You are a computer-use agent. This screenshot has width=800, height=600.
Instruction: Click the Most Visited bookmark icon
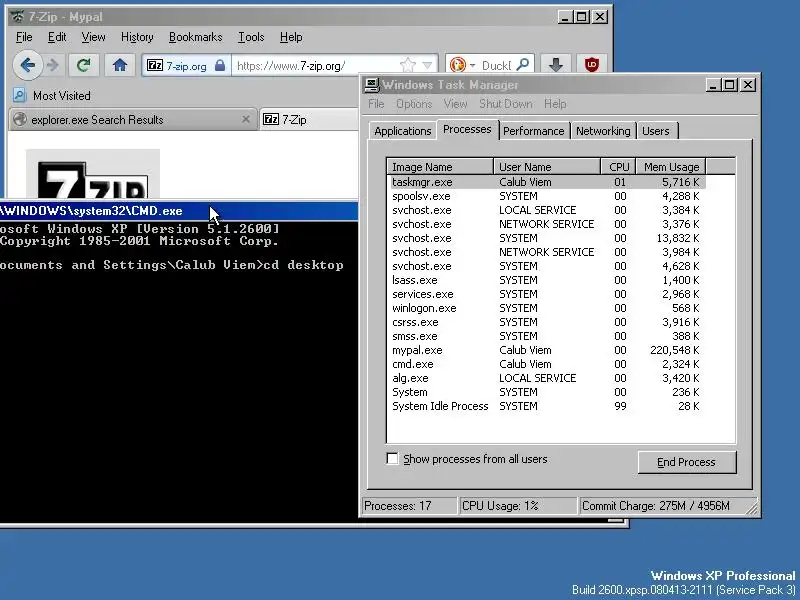tap(19, 95)
